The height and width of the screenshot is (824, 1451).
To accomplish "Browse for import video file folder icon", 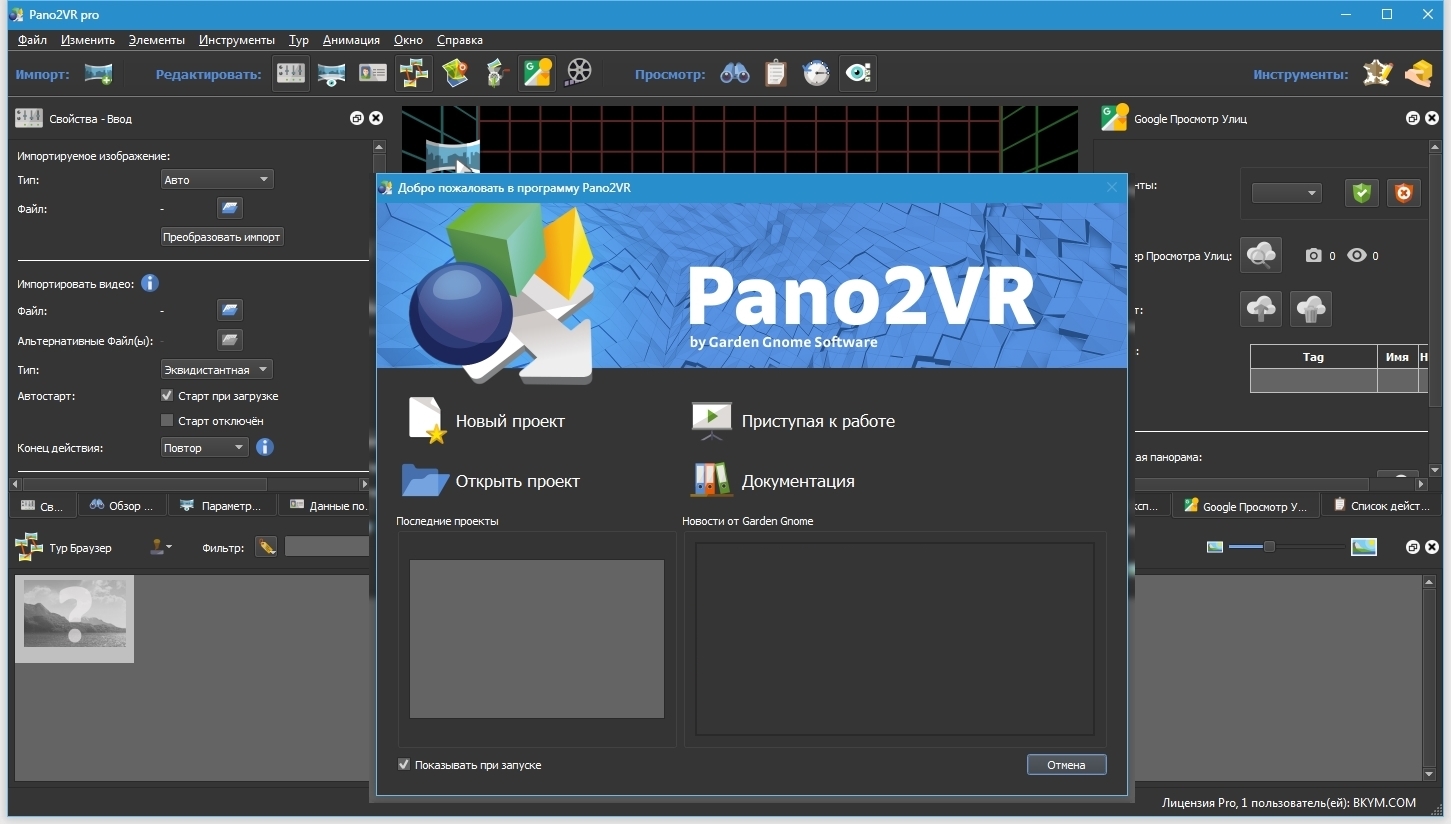I will [230, 310].
